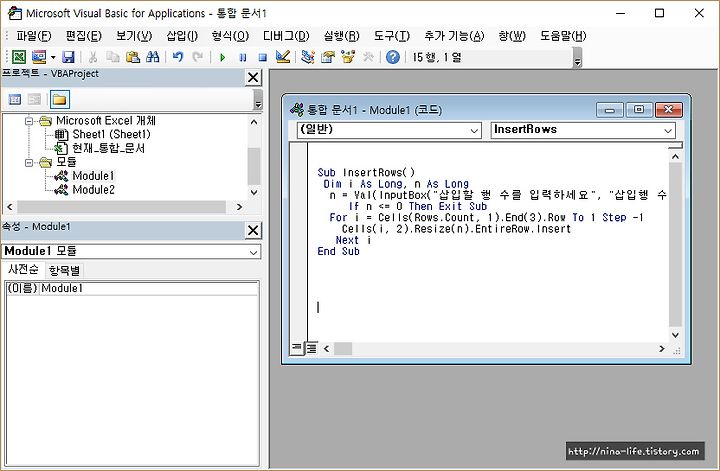
Task: Open Visual Basic Help question icon
Action: click(x=393, y=57)
